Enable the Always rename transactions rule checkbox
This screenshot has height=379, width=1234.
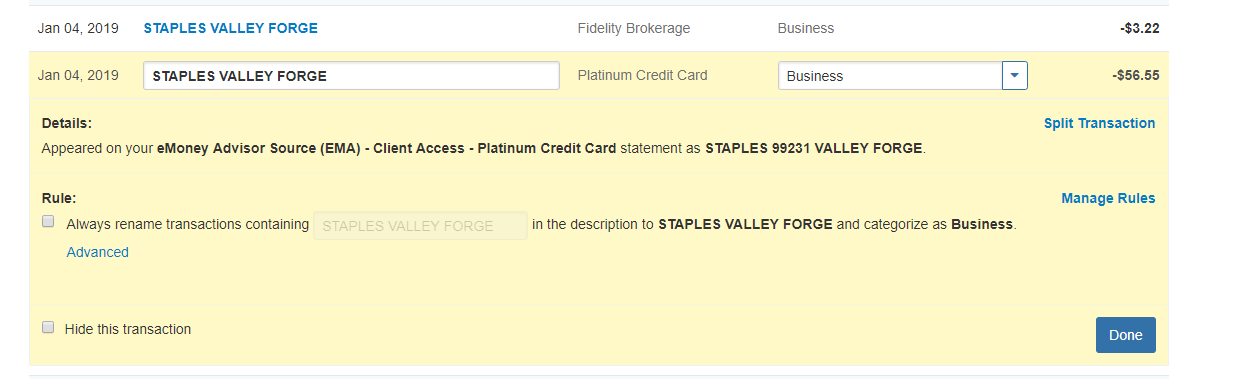coord(48,223)
